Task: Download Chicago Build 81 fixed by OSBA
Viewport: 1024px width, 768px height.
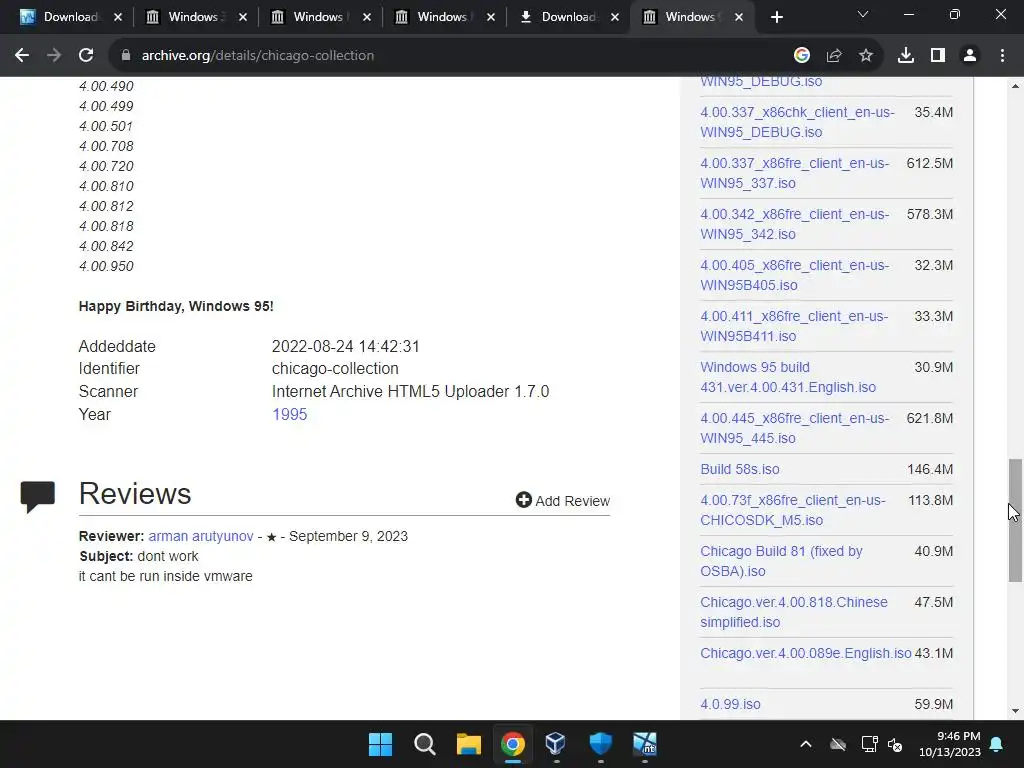Action: coord(781,561)
